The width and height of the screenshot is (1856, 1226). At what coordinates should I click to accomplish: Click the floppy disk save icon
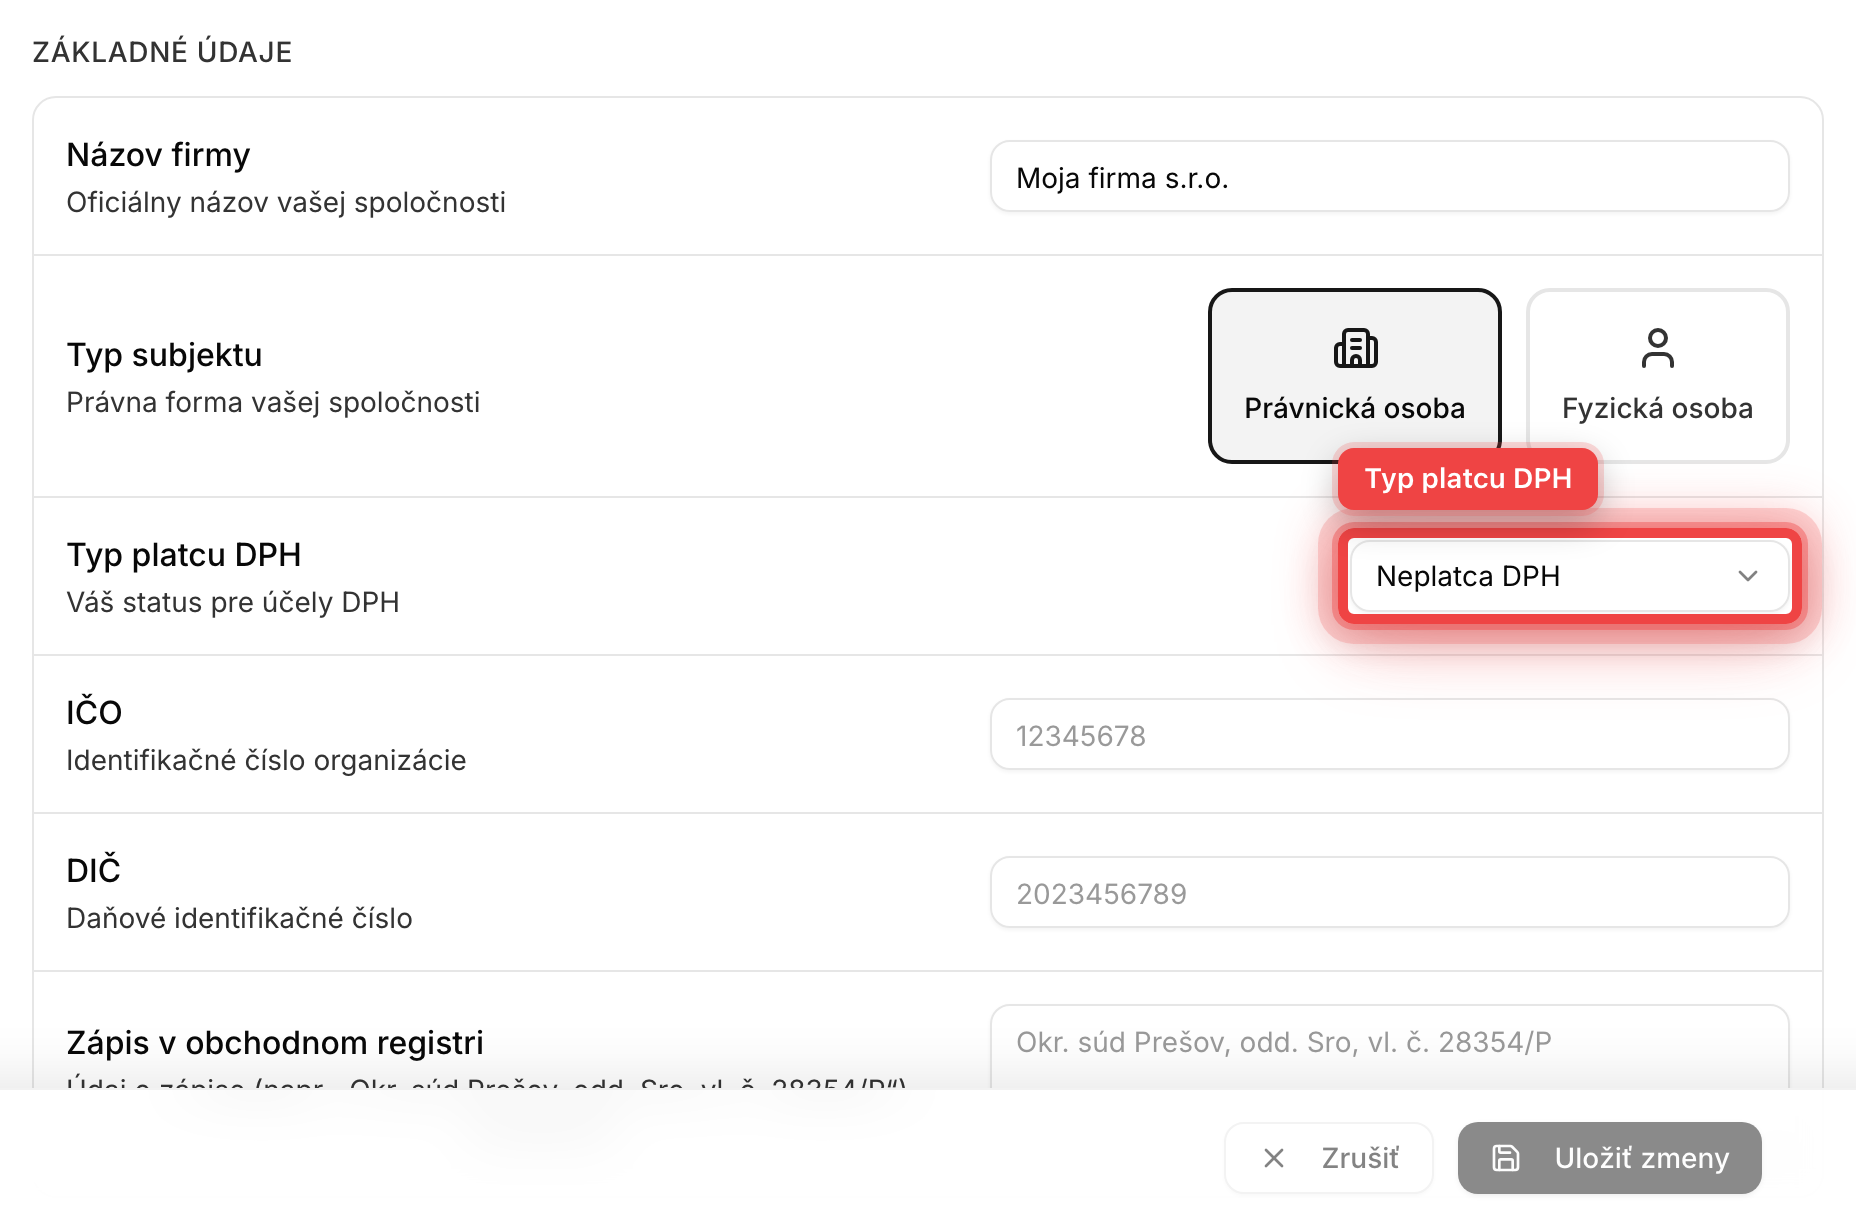(1506, 1158)
